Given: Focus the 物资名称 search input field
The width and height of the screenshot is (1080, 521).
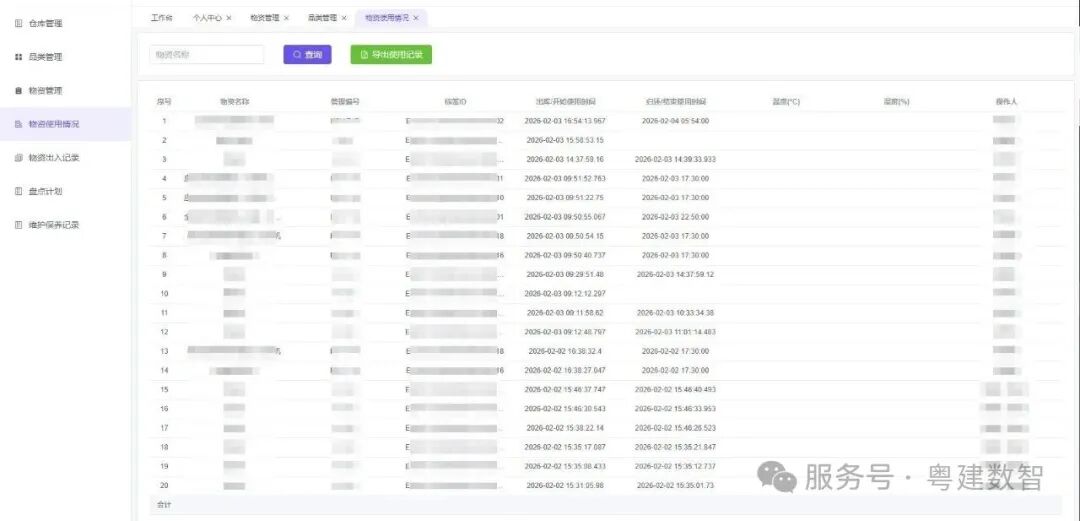Looking at the screenshot, I should [207, 54].
